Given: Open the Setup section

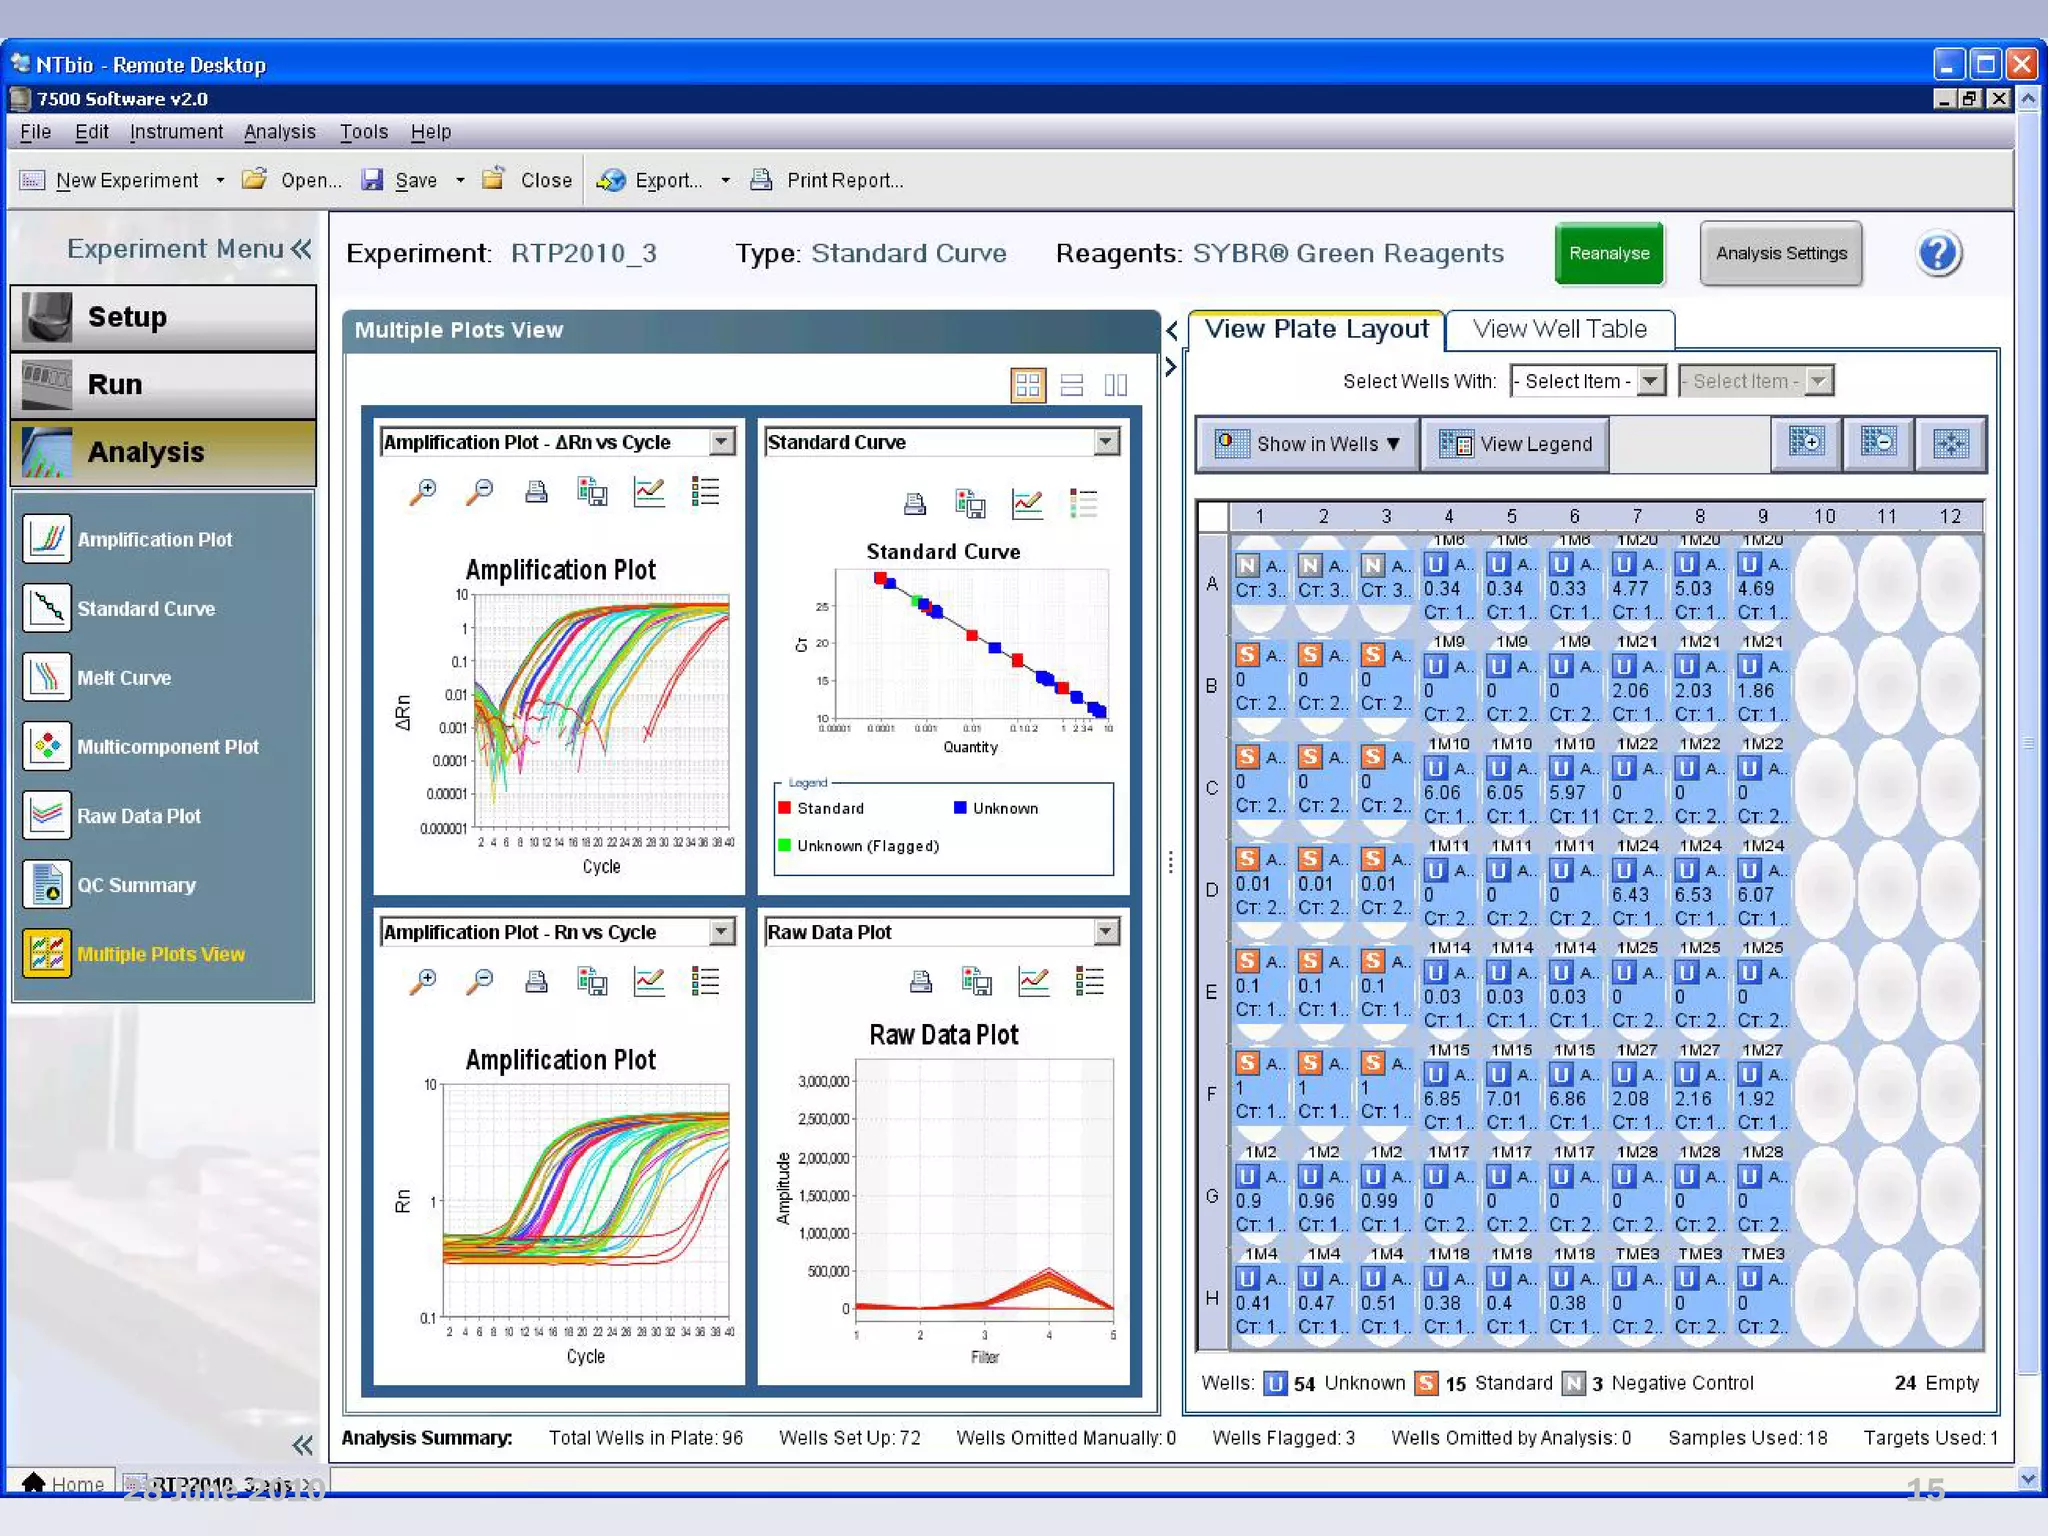Looking at the screenshot, I should point(164,317).
